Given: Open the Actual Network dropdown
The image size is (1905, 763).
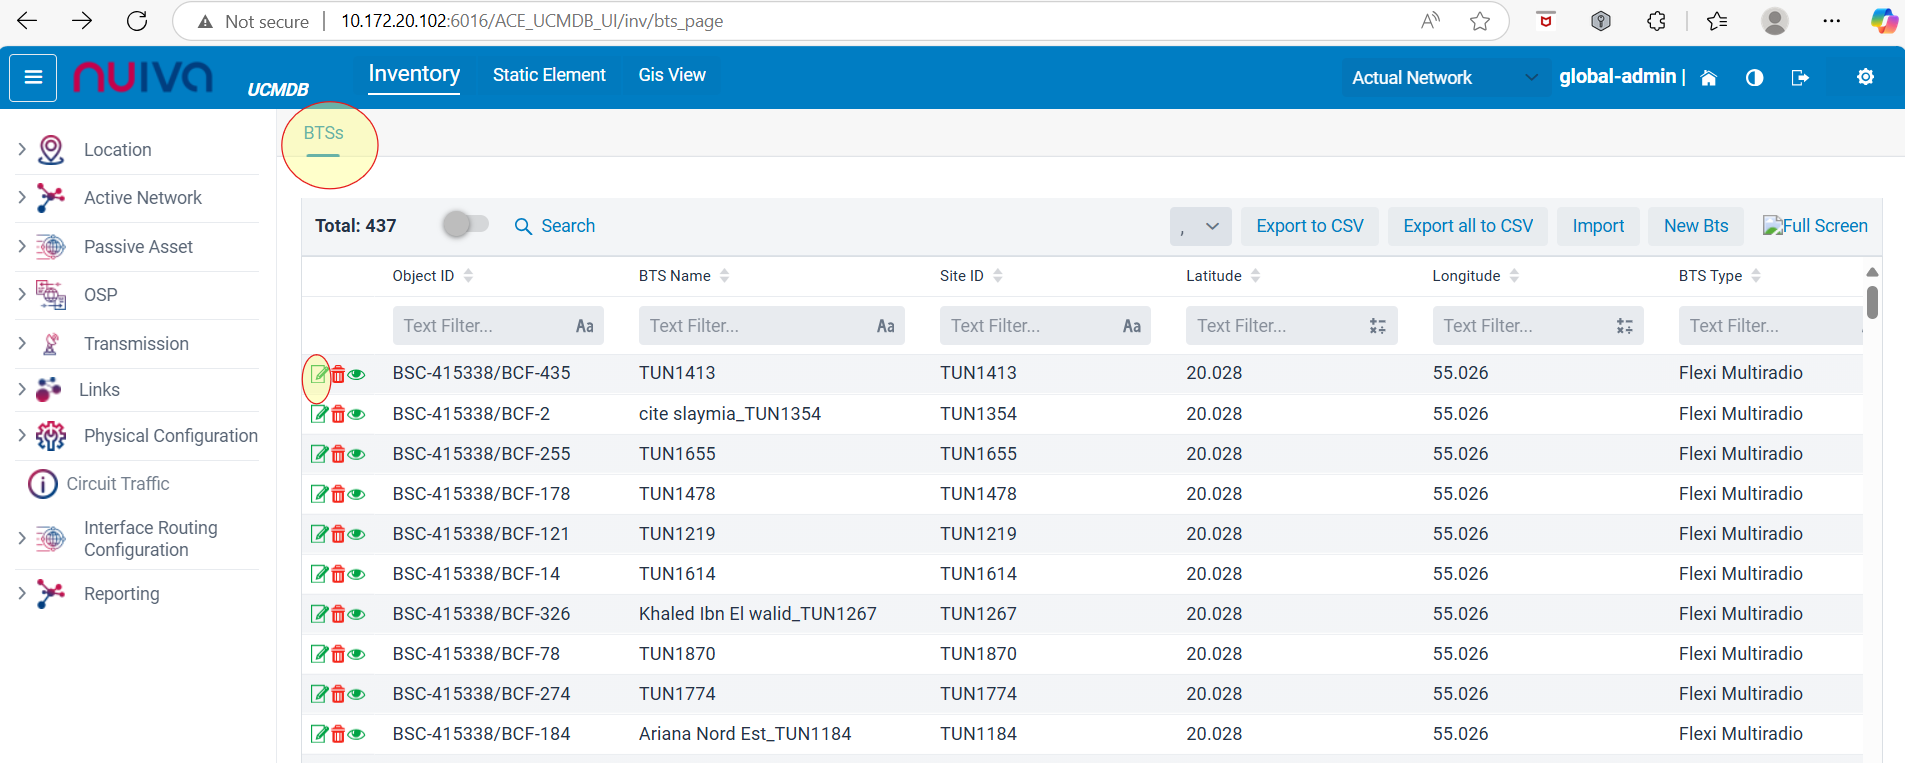Looking at the screenshot, I should [1443, 78].
